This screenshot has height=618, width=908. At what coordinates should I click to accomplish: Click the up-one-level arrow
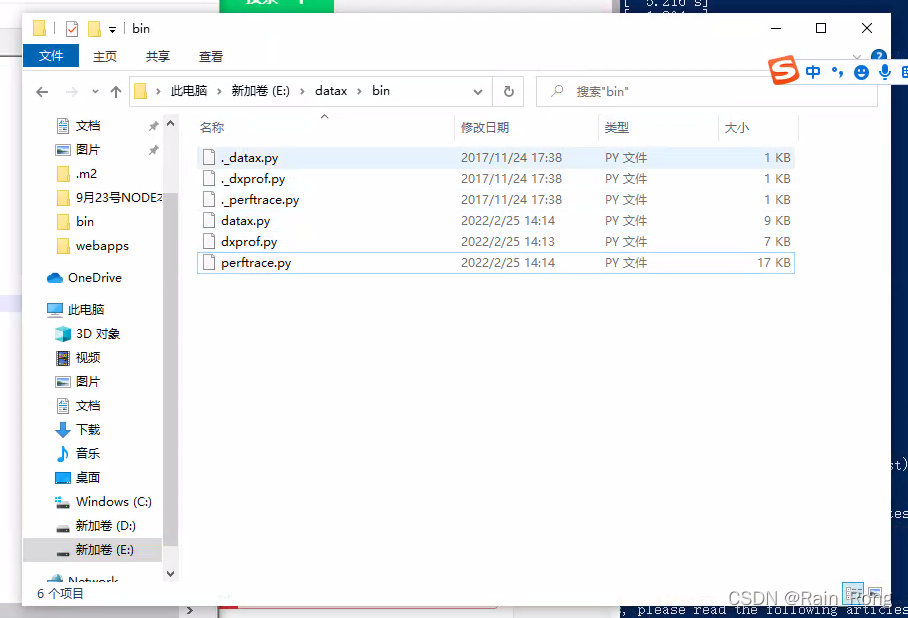(x=117, y=91)
